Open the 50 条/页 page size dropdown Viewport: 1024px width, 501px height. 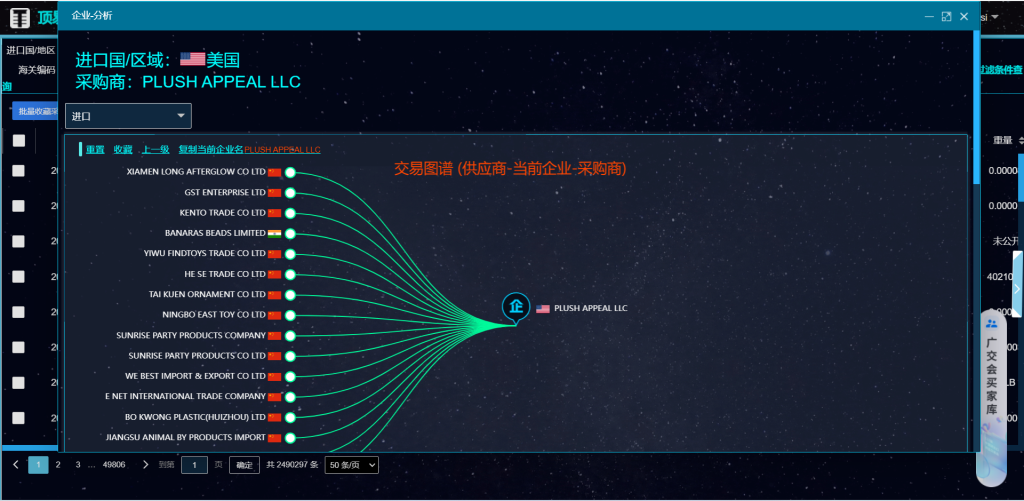352,465
